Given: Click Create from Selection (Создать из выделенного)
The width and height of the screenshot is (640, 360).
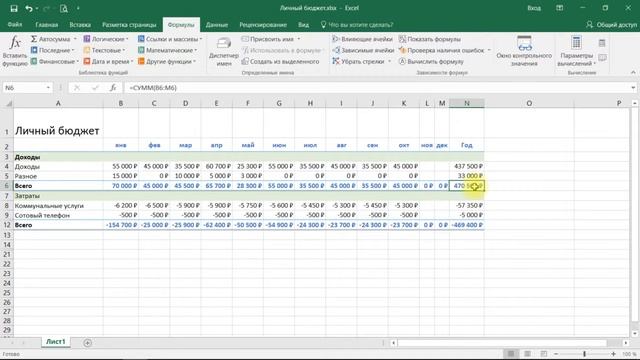Looking at the screenshot, I should [280, 61].
